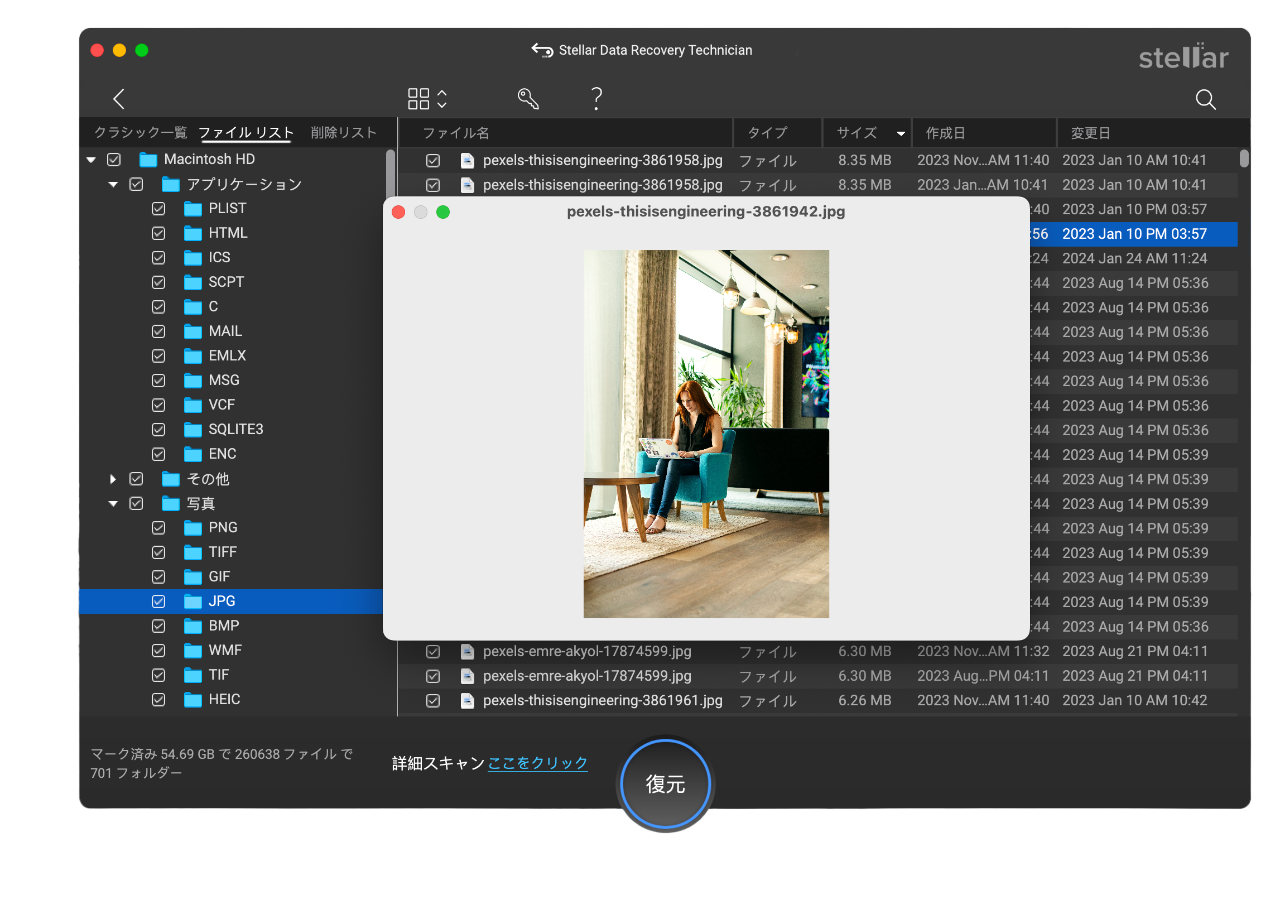This screenshot has height=898, width=1280.
Task: Select the SCPT folder icon
Action: tap(193, 282)
